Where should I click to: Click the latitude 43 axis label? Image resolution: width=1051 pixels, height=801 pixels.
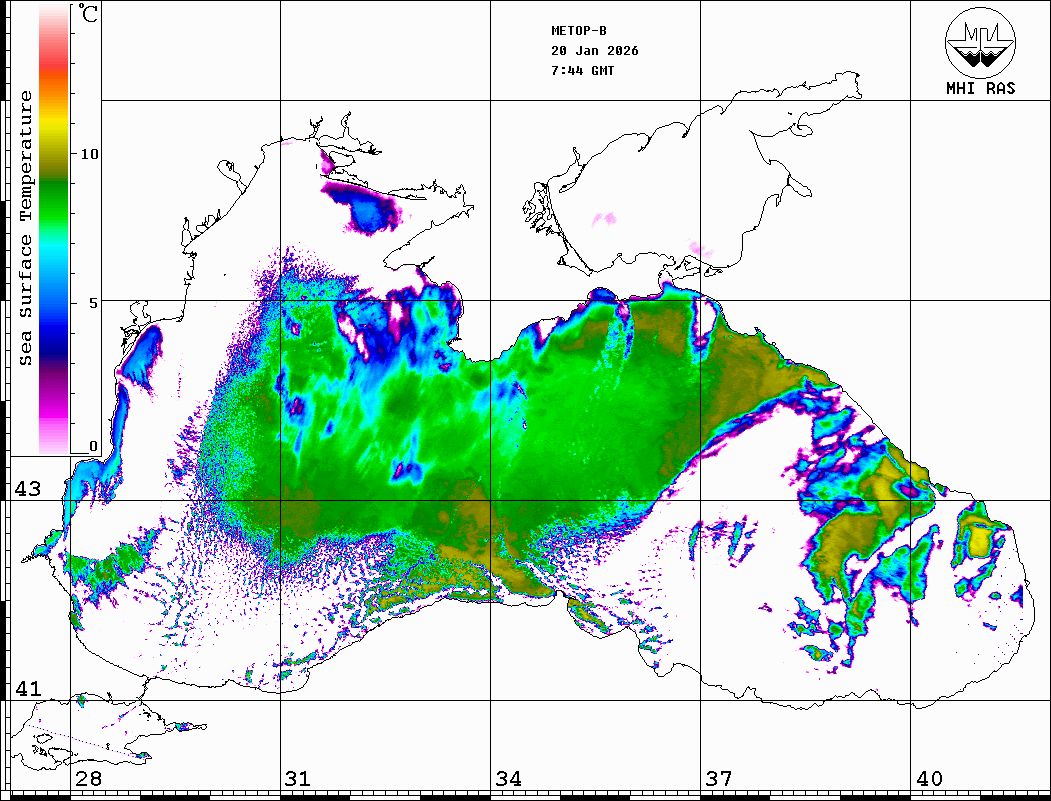(27, 489)
